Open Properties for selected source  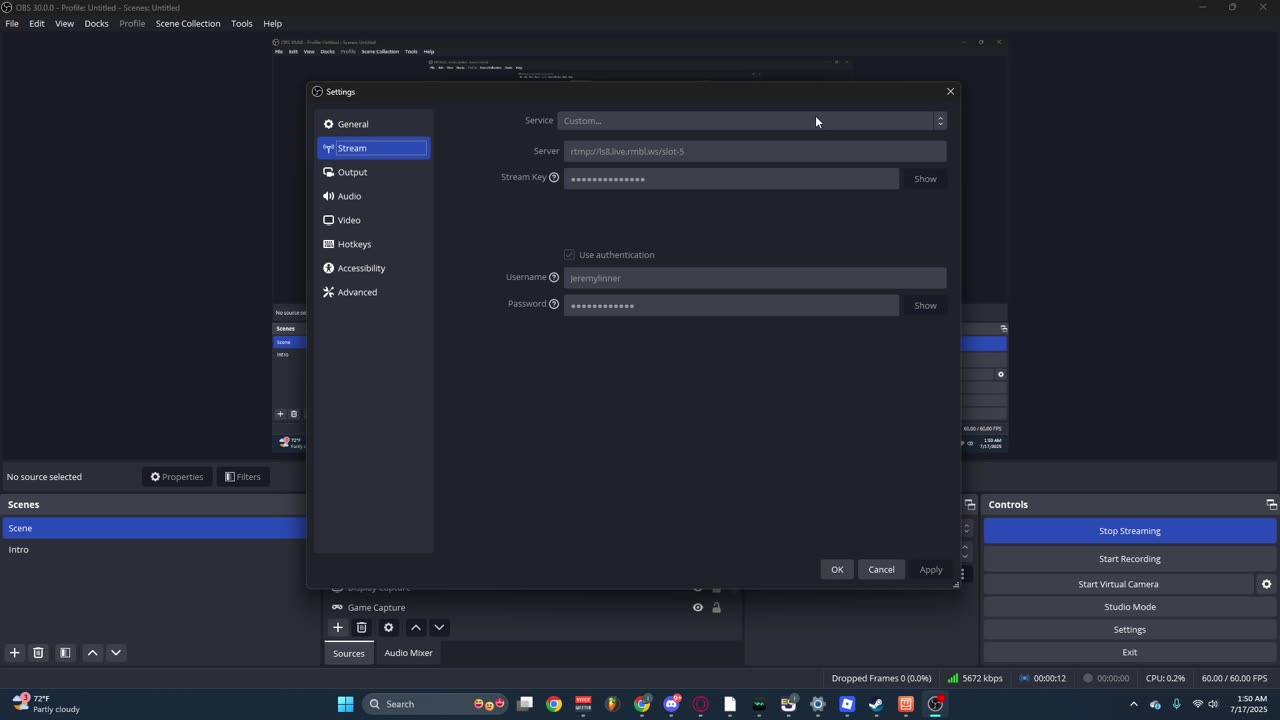[177, 477]
